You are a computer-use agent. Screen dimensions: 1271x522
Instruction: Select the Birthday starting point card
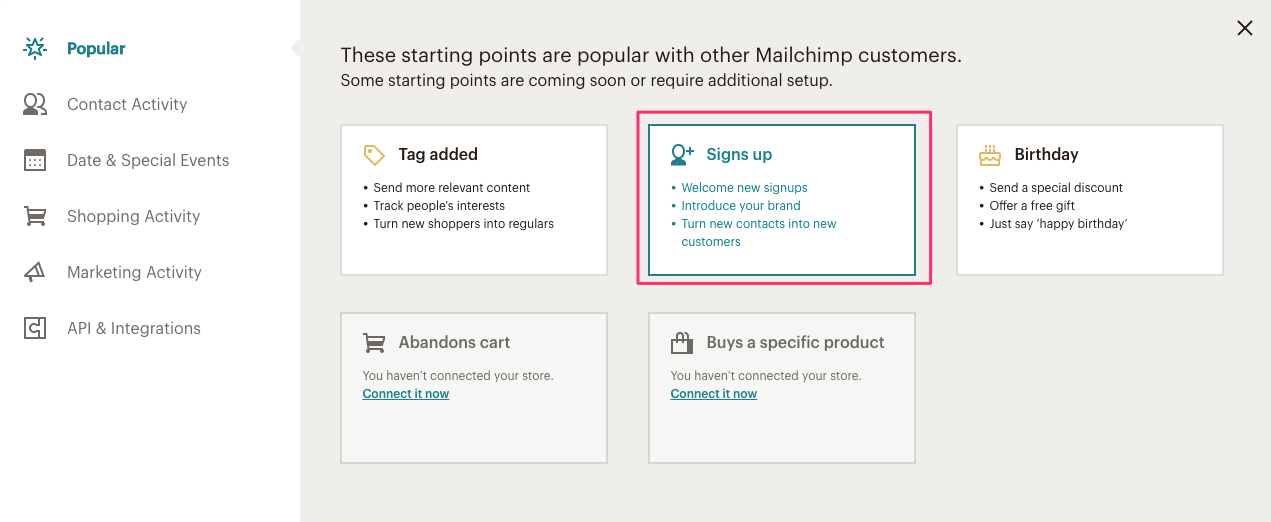1089,200
